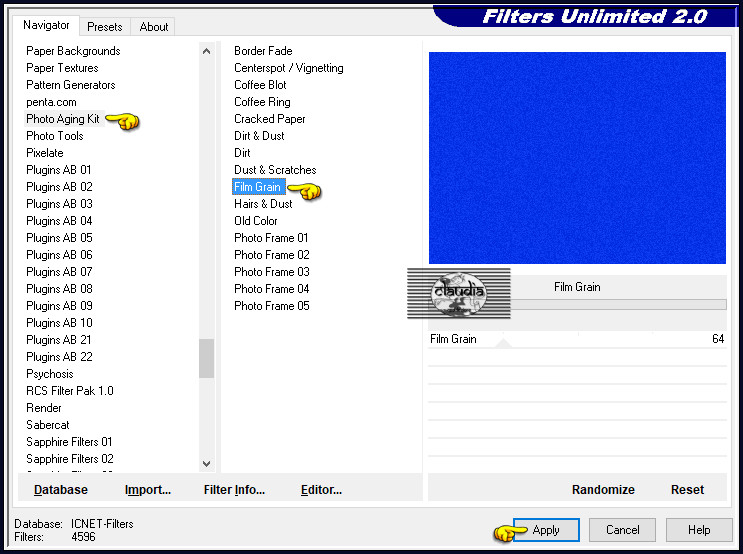Click the category list scrollbar thumb

(206, 358)
